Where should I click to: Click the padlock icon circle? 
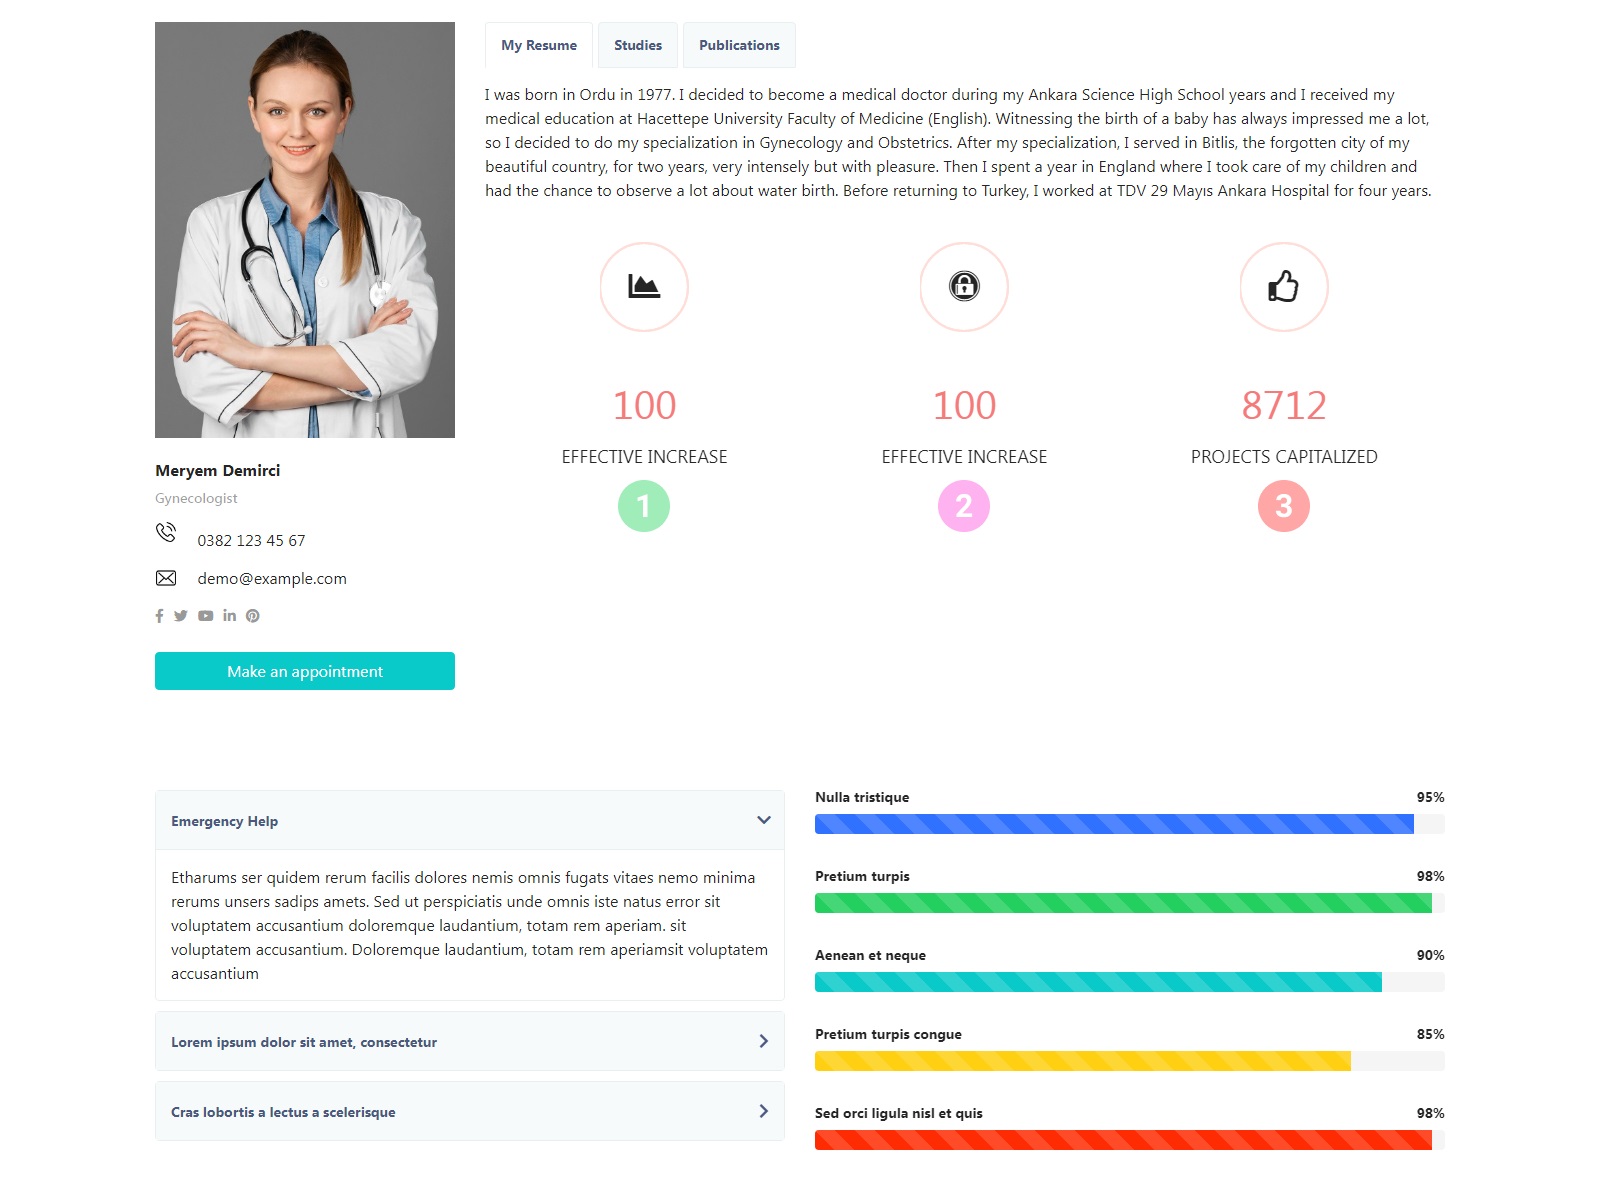(x=964, y=287)
